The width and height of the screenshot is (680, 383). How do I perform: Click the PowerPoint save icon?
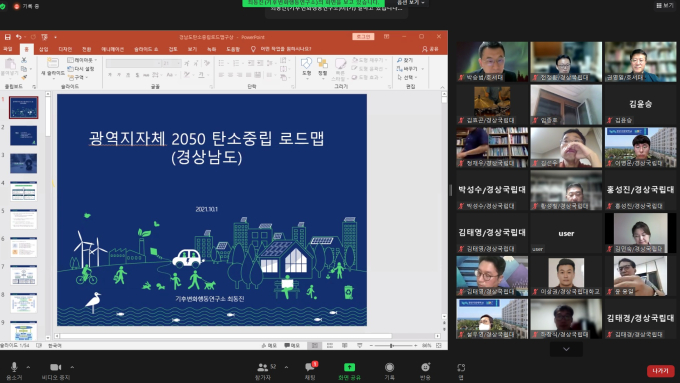(x=7, y=37)
